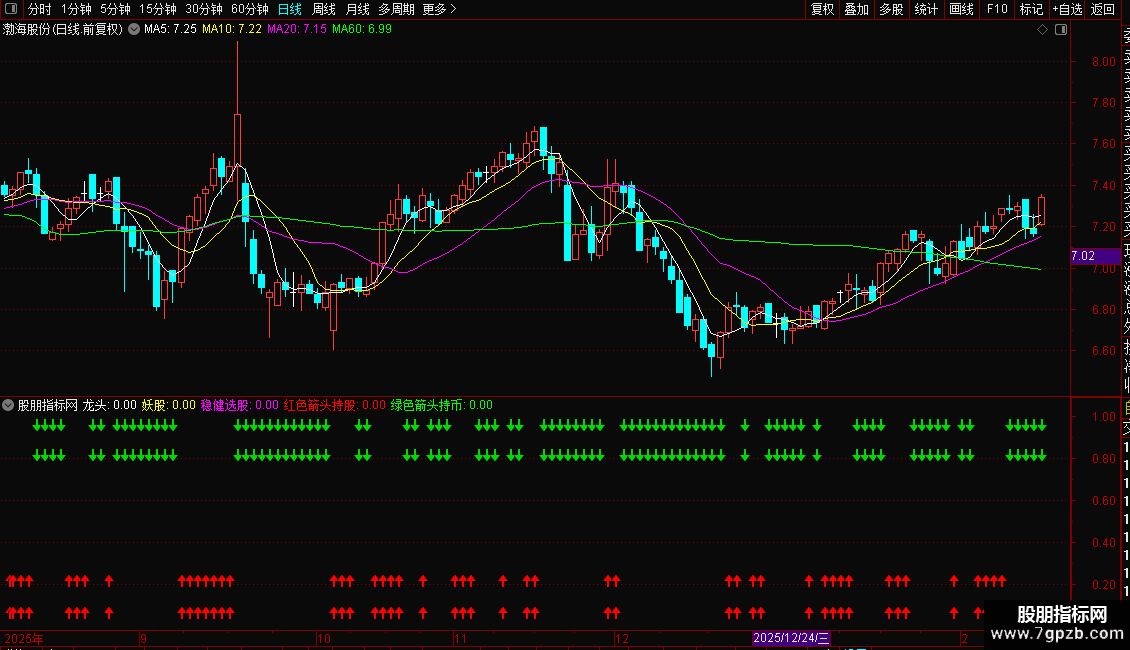Screen dimensions: 1130x650
Task: Click the 8.00 price axis label
Action: [x=1103, y=62]
